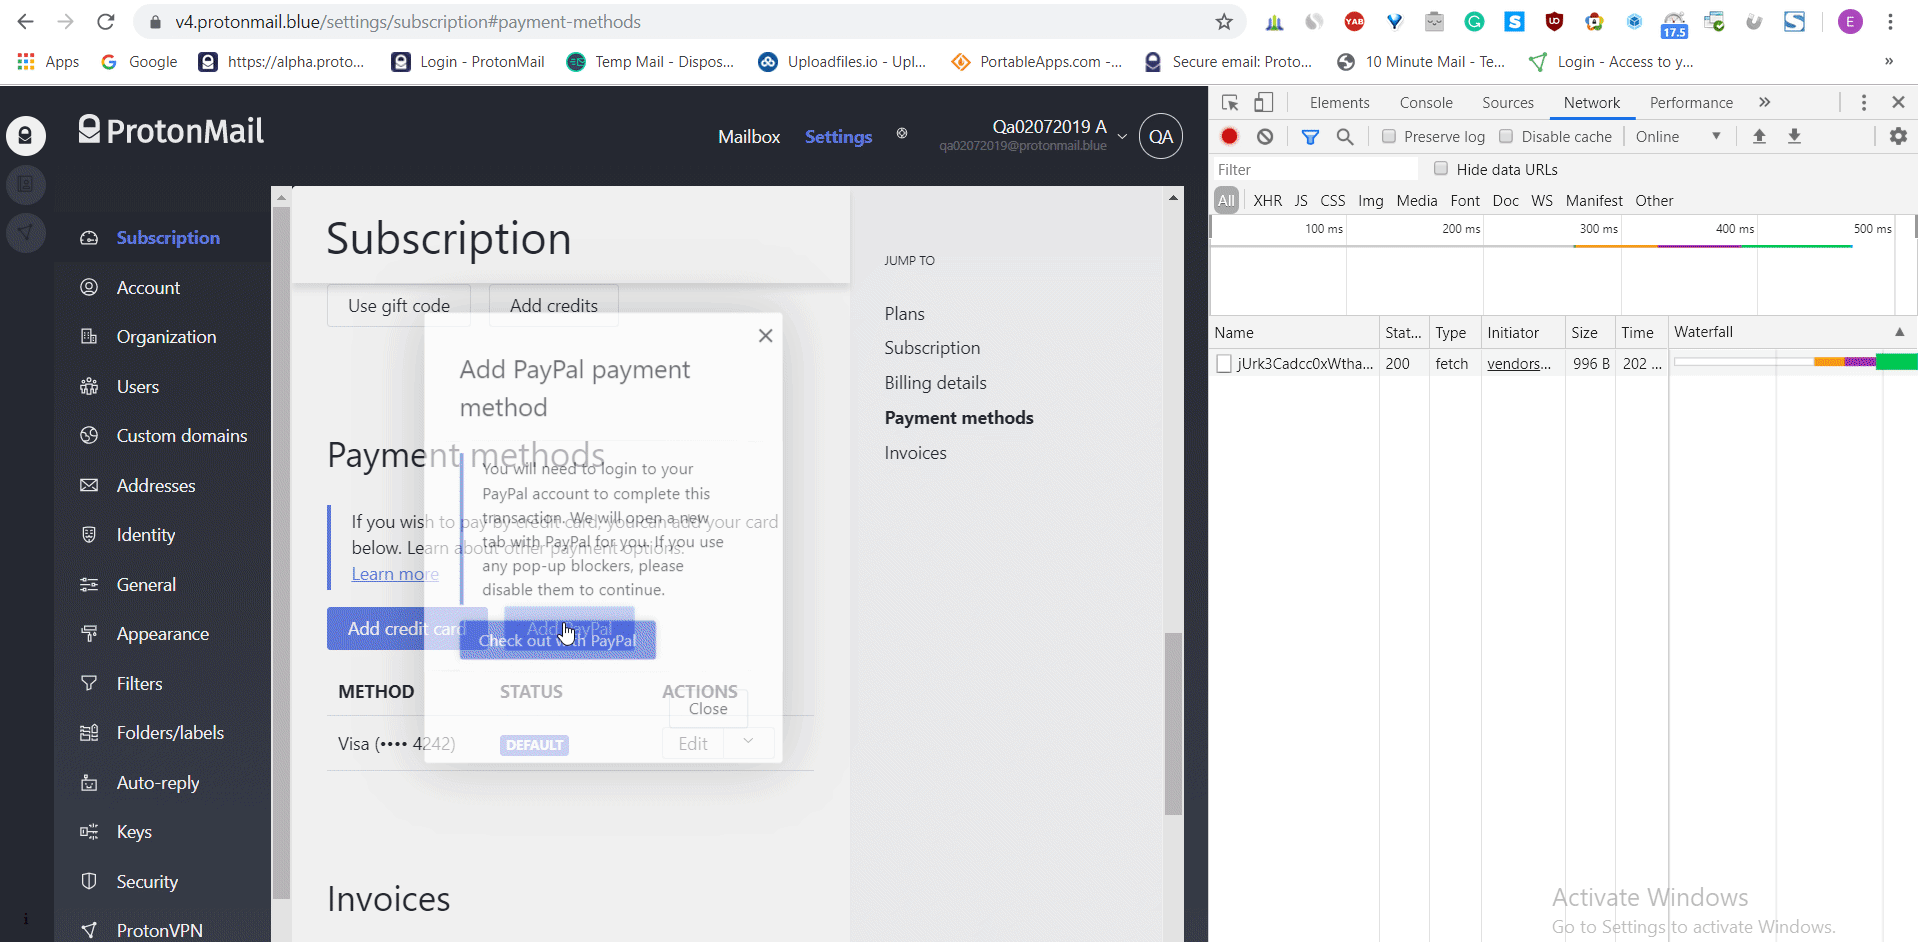Click the inspect element cursor icon in DevTools
This screenshot has height=942, width=1918.
coord(1229,102)
